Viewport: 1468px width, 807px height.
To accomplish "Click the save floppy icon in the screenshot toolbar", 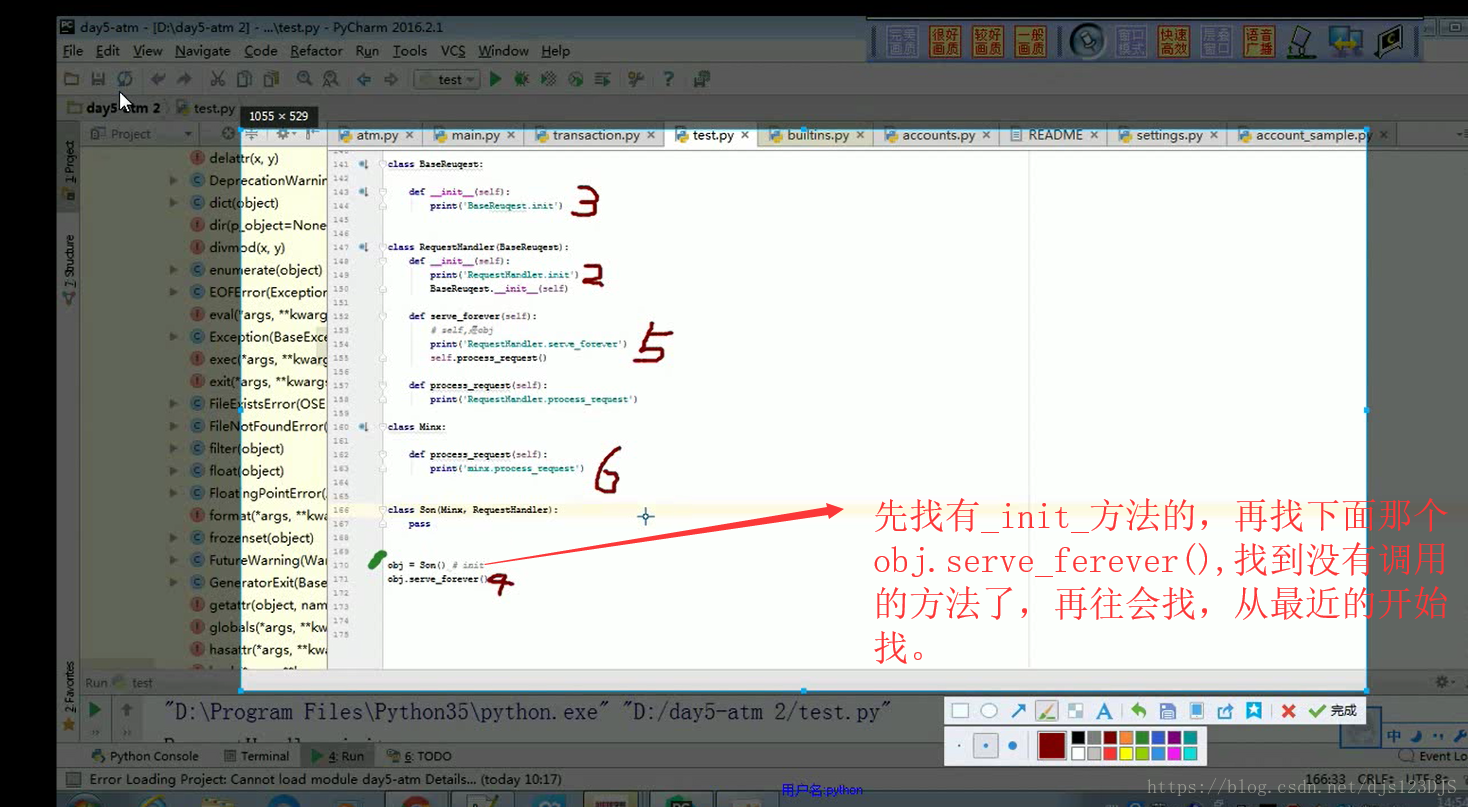I will (1167, 711).
